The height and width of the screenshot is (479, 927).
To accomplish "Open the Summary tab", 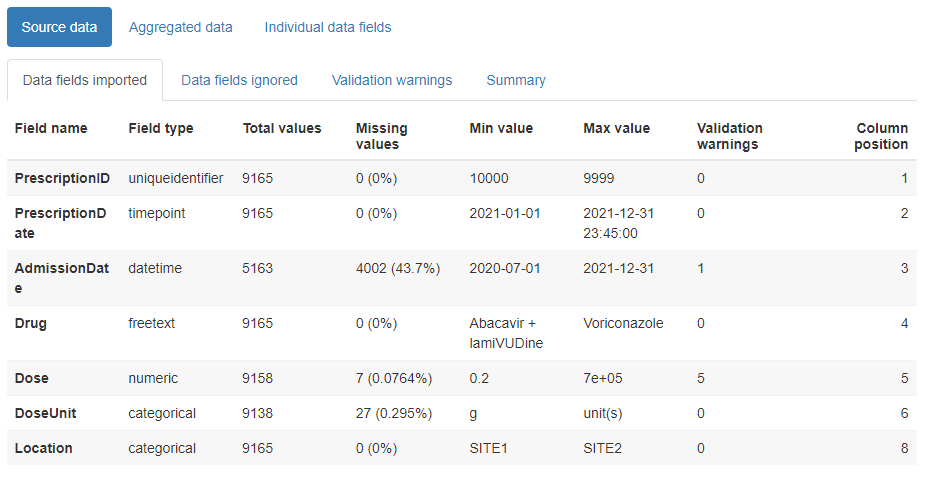I will 516,80.
